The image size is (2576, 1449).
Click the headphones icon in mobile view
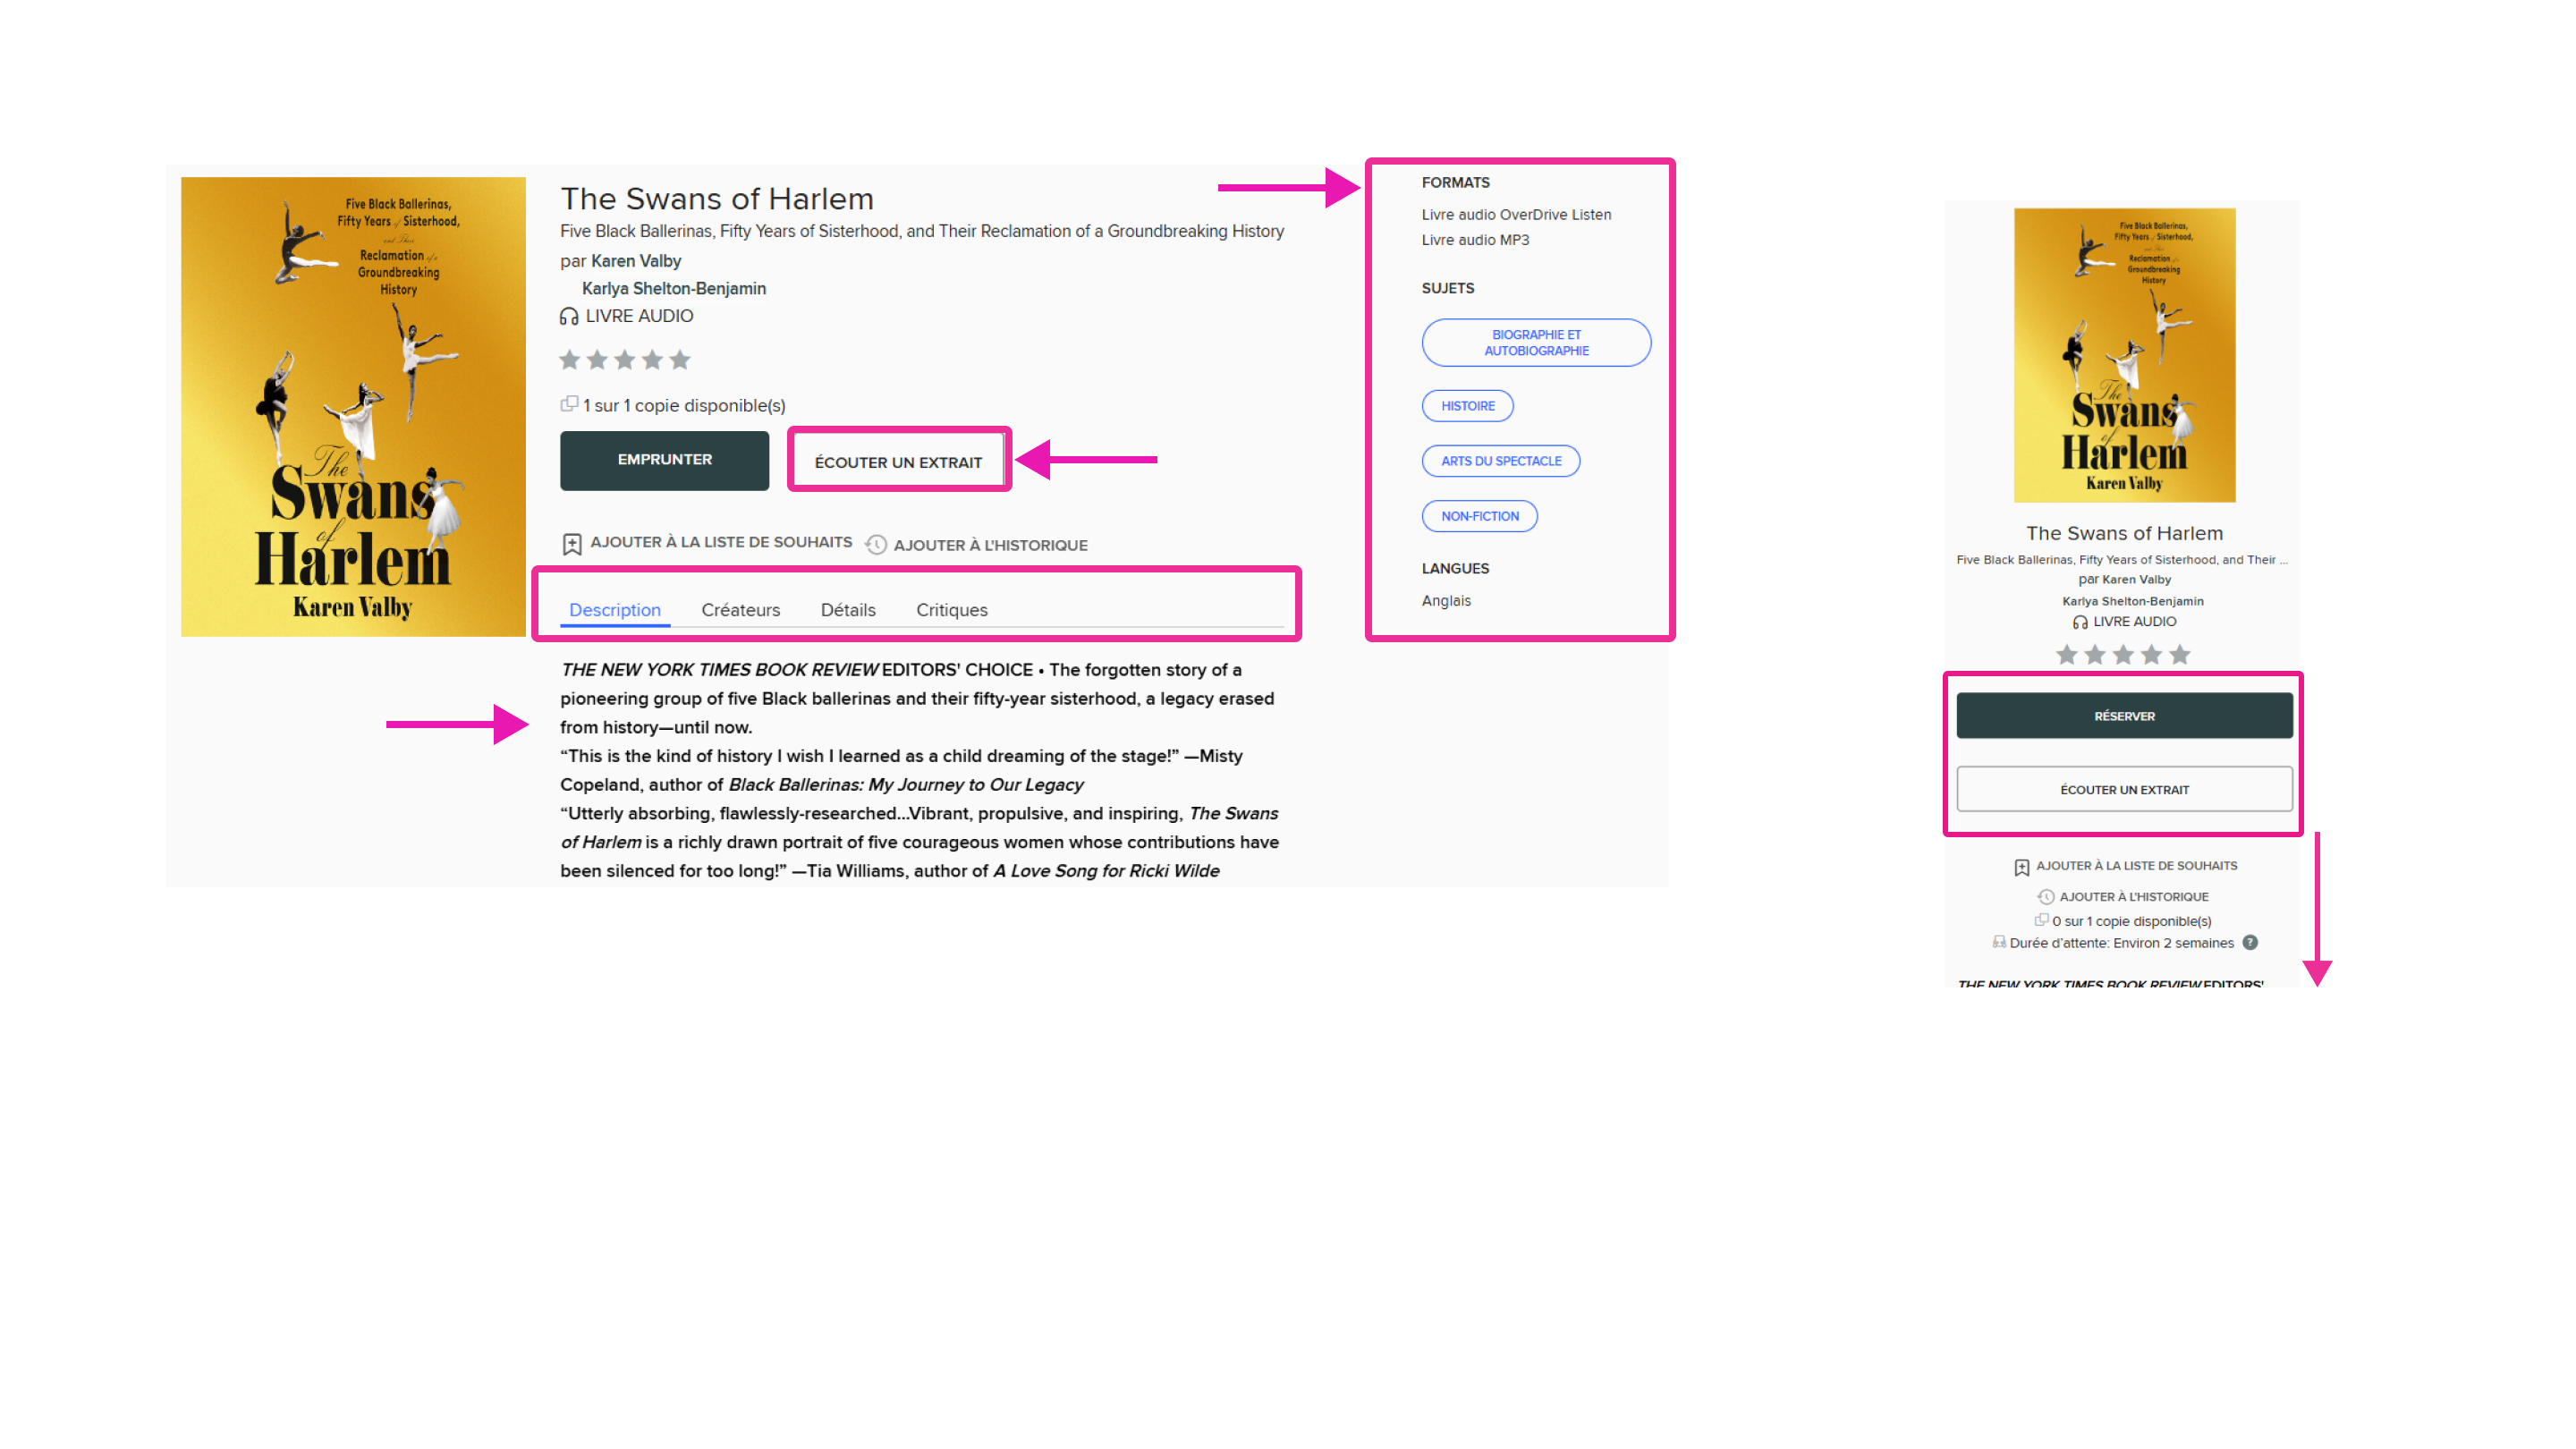[2080, 622]
